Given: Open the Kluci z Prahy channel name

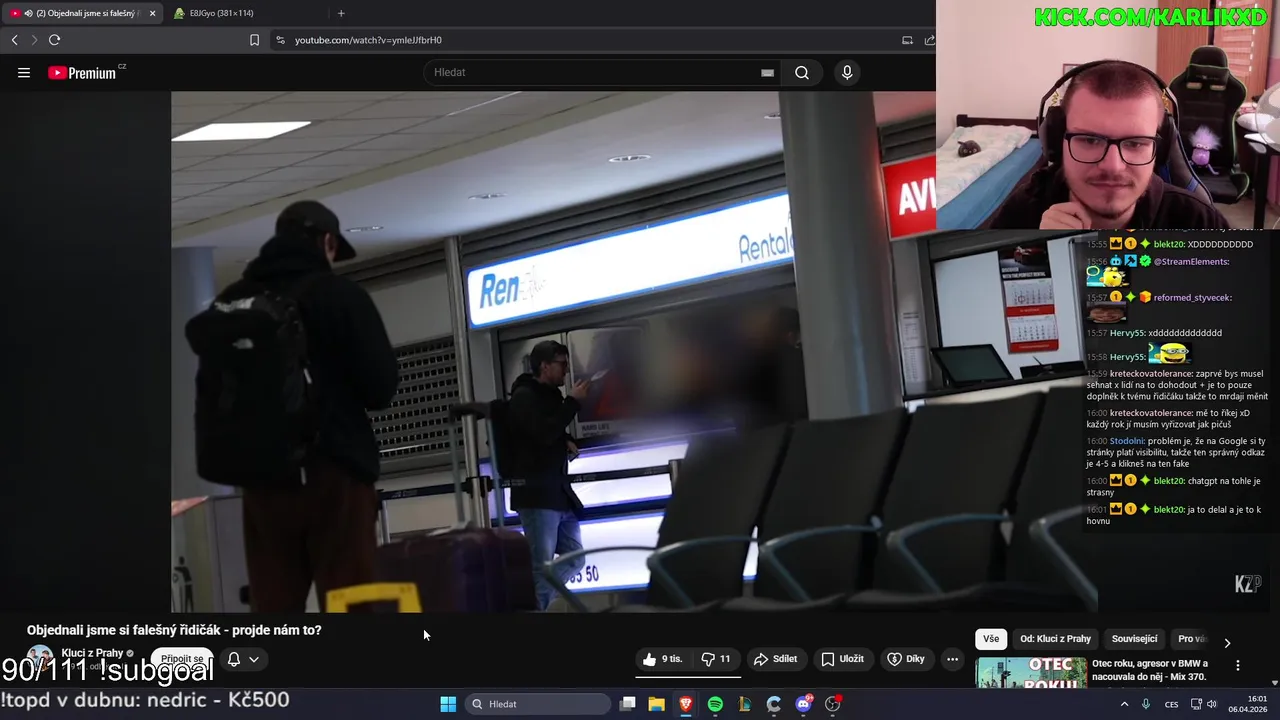Looking at the screenshot, I should [92, 653].
